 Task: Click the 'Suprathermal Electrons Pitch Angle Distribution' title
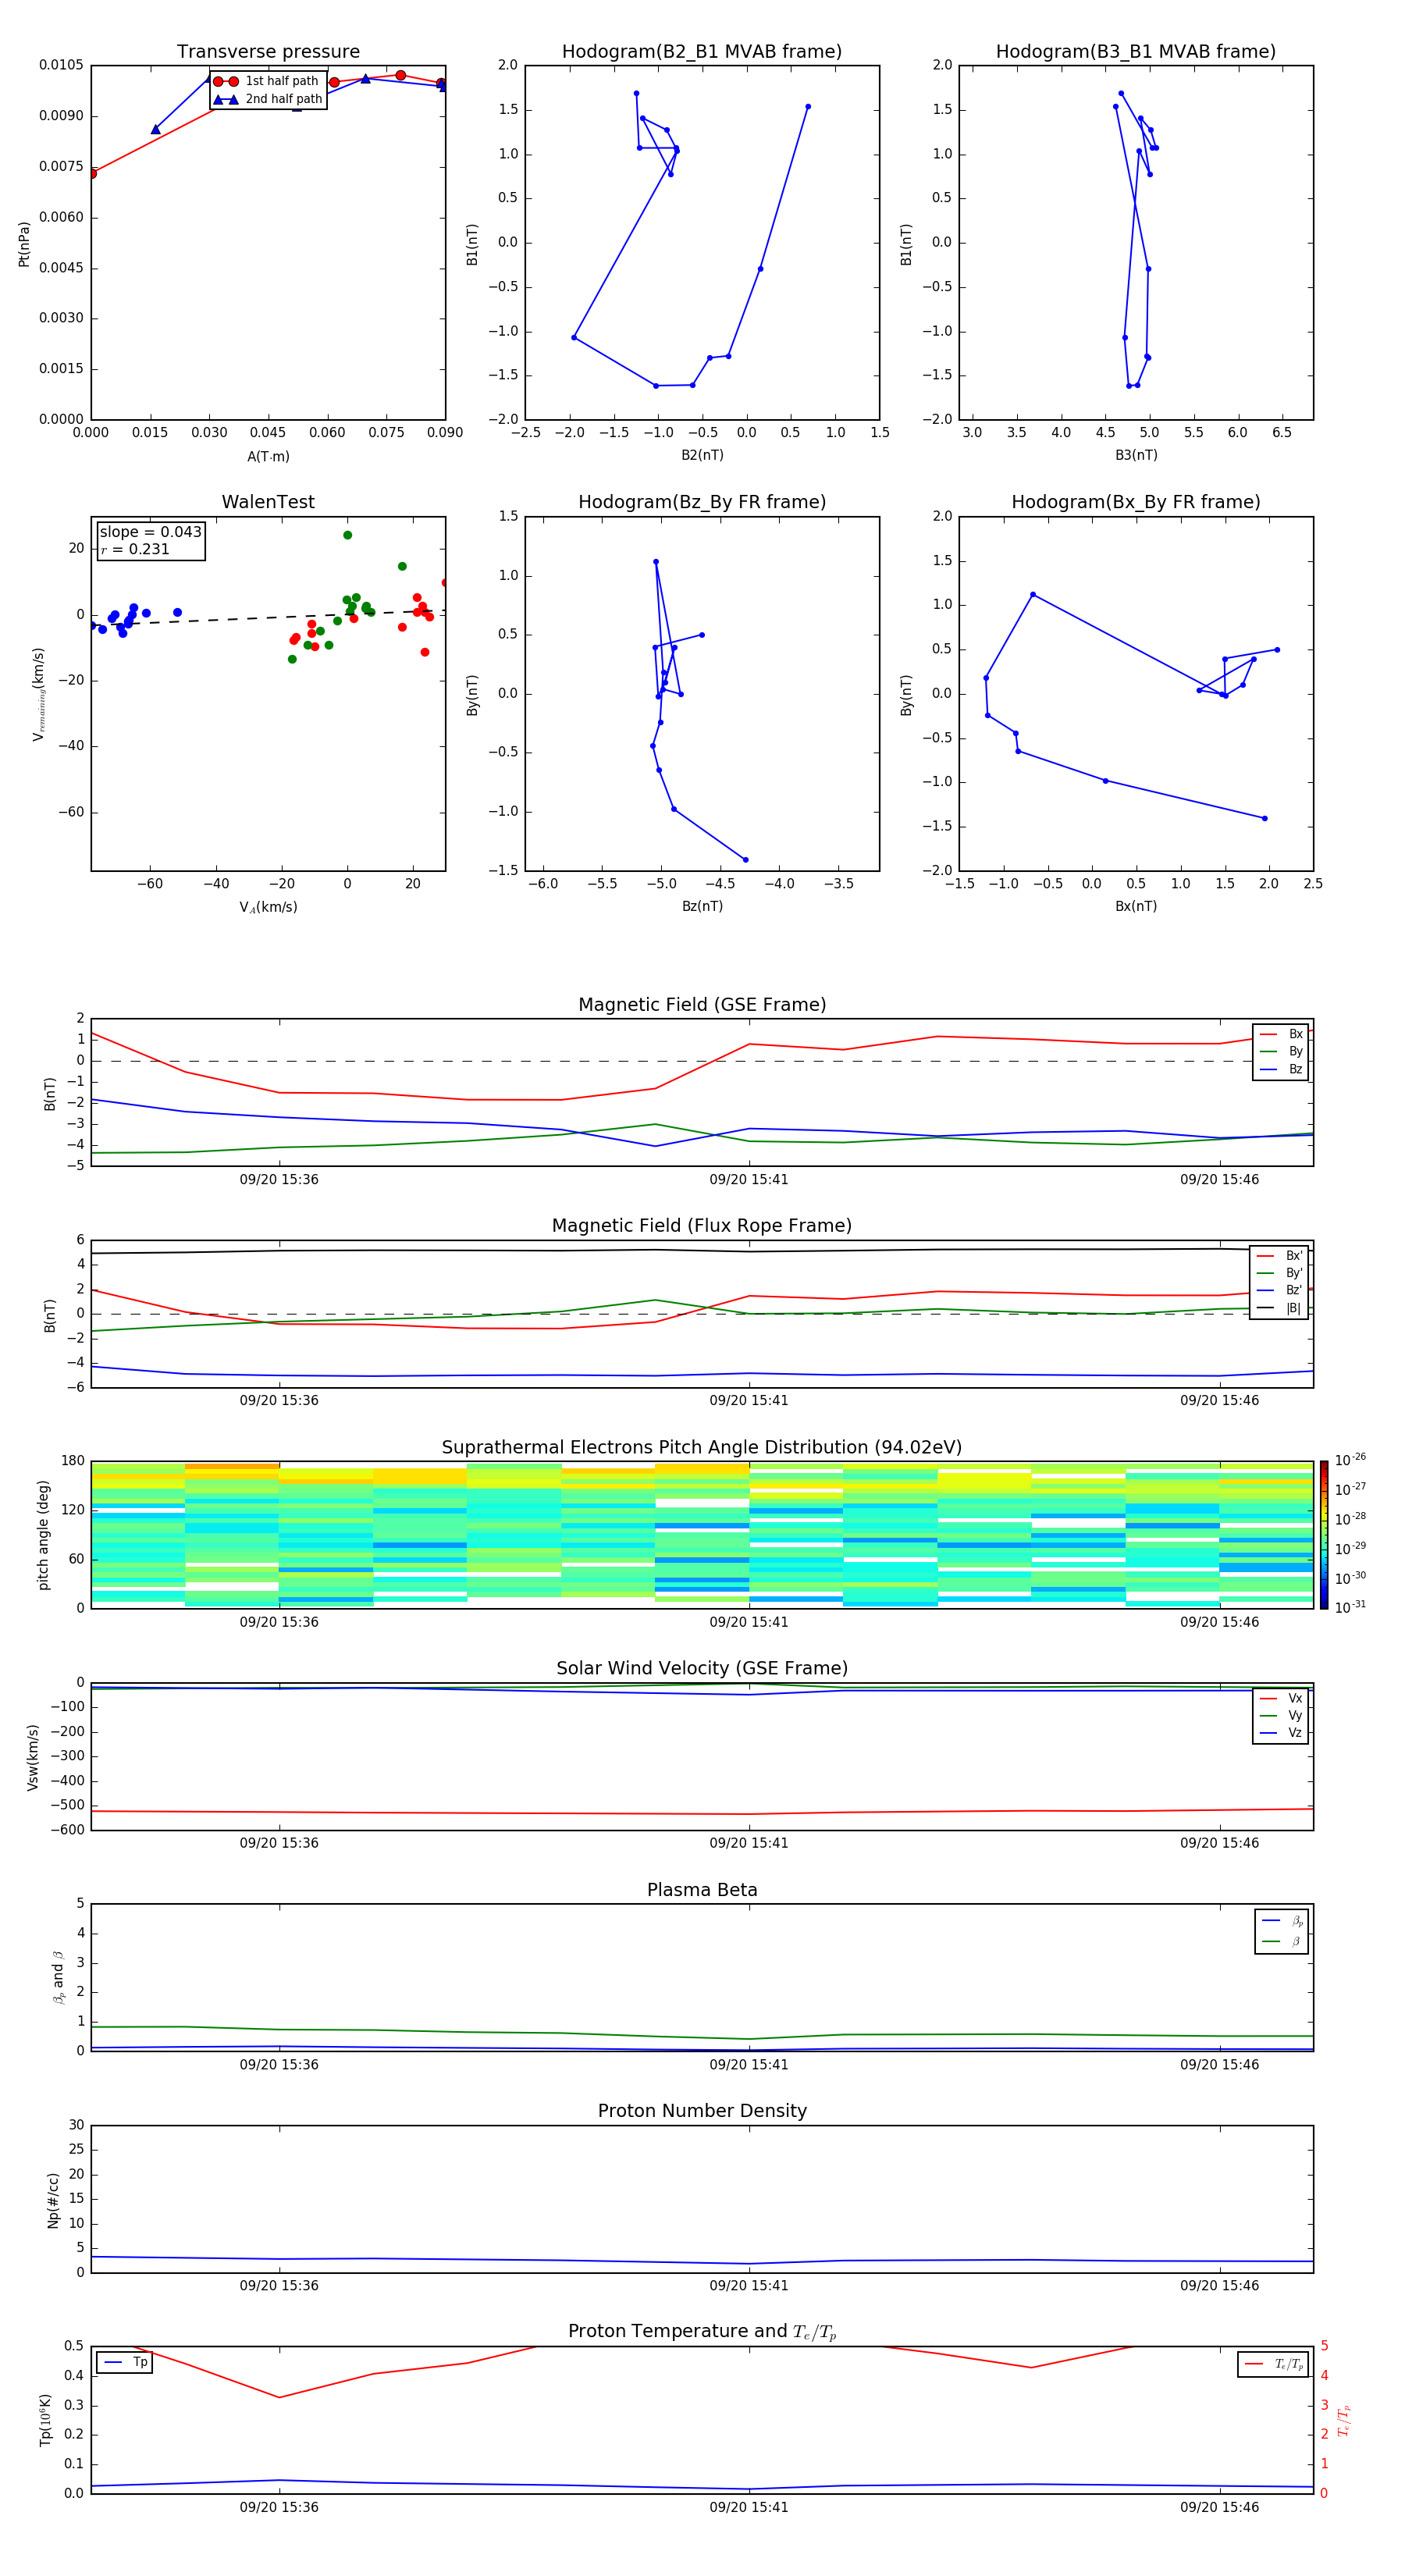pos(702,1447)
